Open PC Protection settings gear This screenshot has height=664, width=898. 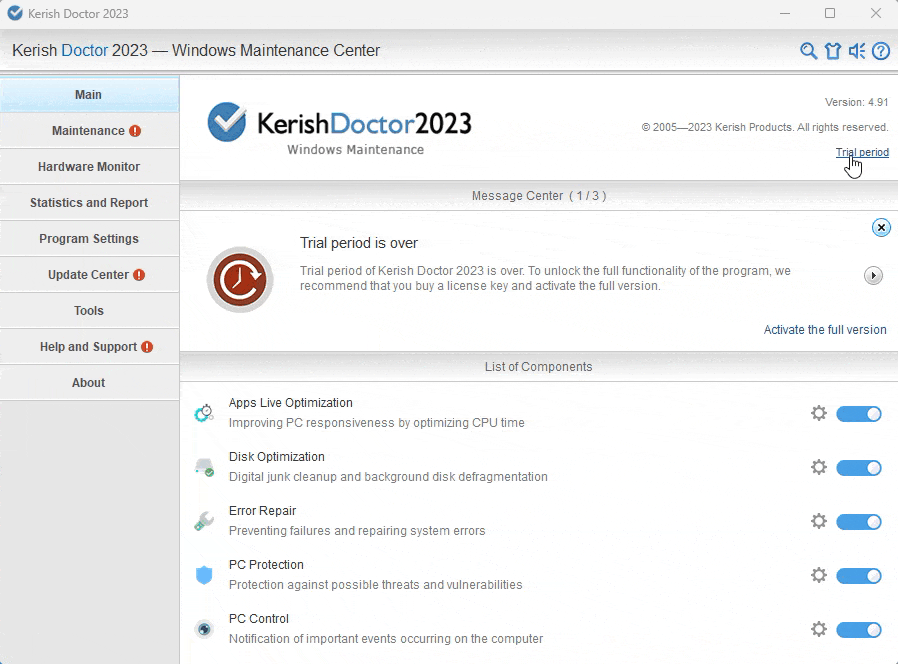(x=819, y=575)
